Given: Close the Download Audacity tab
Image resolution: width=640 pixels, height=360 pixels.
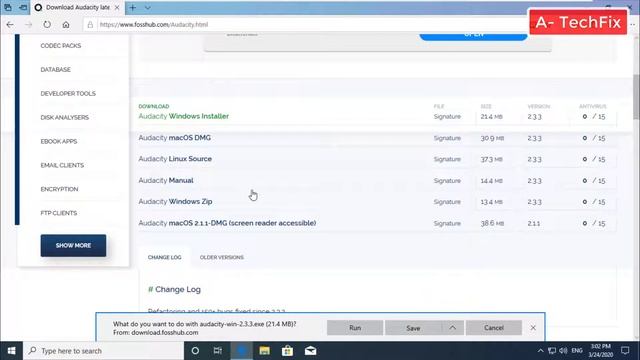Looking at the screenshot, I should tap(117, 7).
